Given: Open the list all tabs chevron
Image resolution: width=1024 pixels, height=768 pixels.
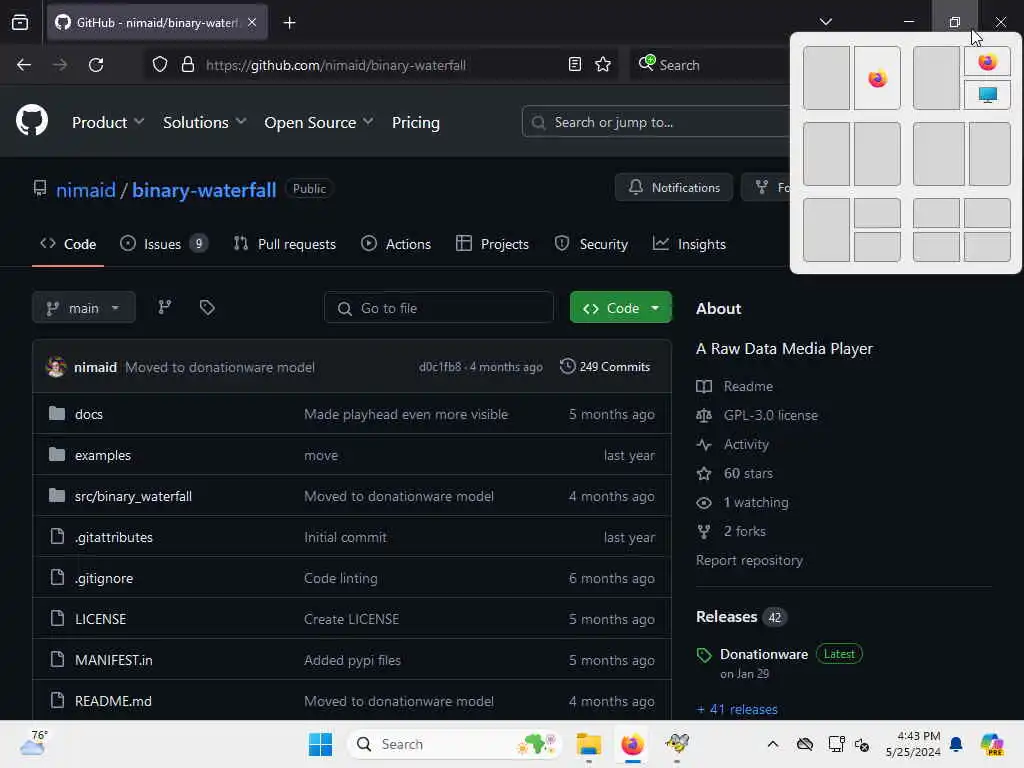Looking at the screenshot, I should click(825, 22).
